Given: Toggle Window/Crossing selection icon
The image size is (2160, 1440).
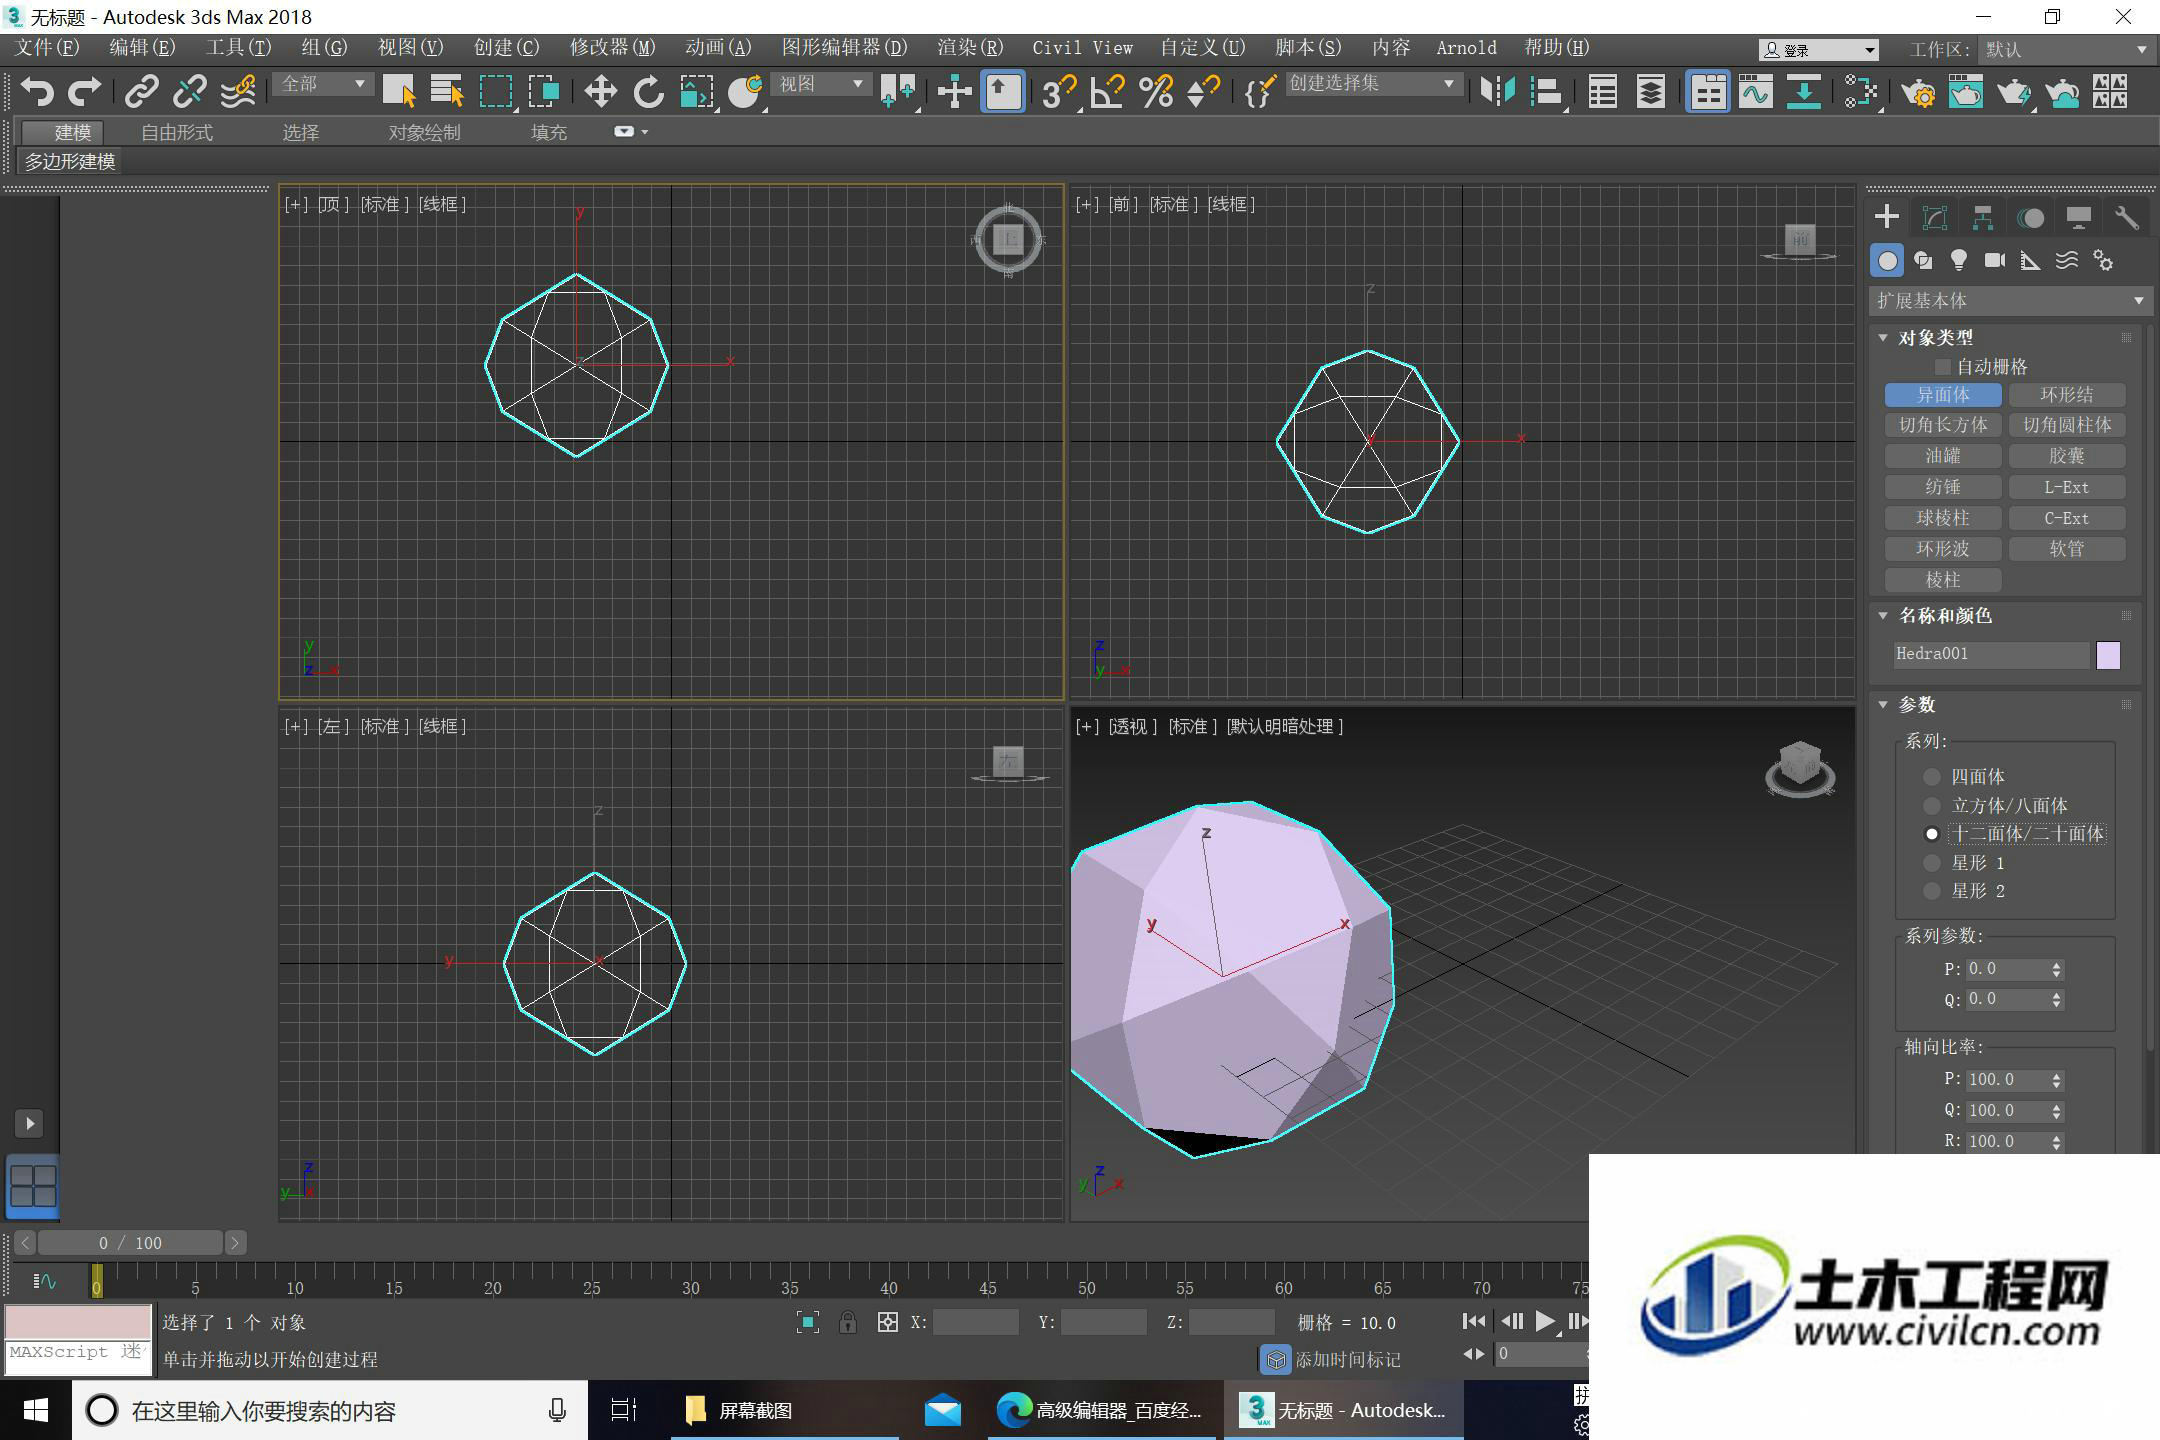Looking at the screenshot, I should point(544,92).
